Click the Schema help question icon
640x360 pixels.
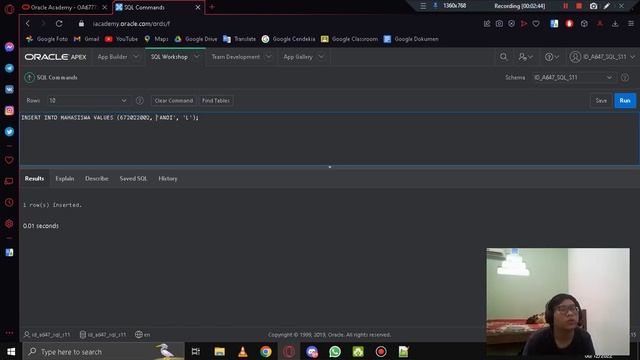pyautogui.click(x=625, y=78)
